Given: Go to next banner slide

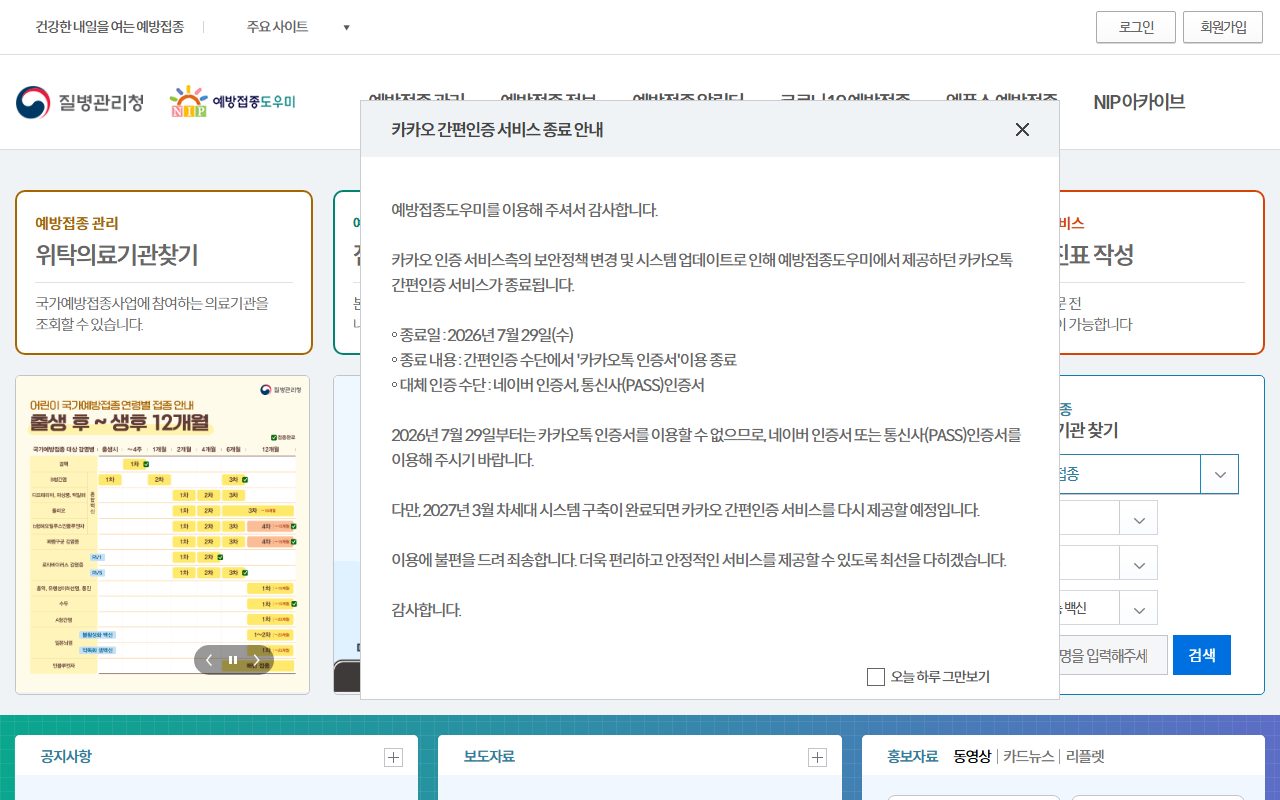Looking at the screenshot, I should coord(257,660).
